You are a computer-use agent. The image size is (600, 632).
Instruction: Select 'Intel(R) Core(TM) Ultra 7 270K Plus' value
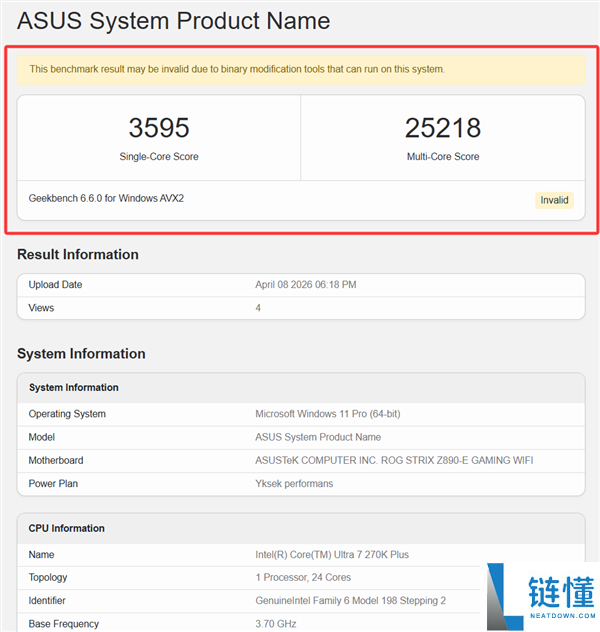[x=332, y=555]
